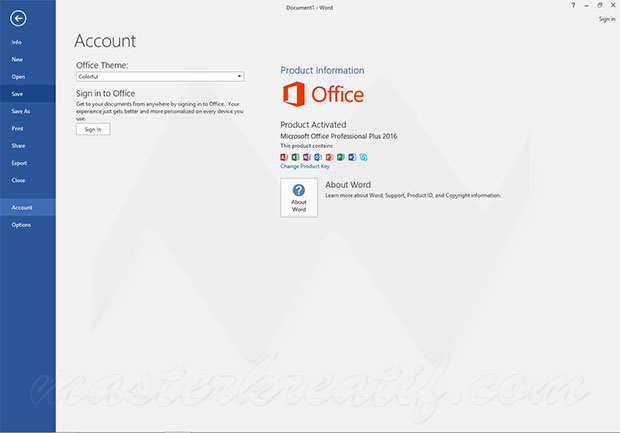Image resolution: width=620 pixels, height=433 pixels.
Task: Click the Access product icon
Action: [x=284, y=157]
